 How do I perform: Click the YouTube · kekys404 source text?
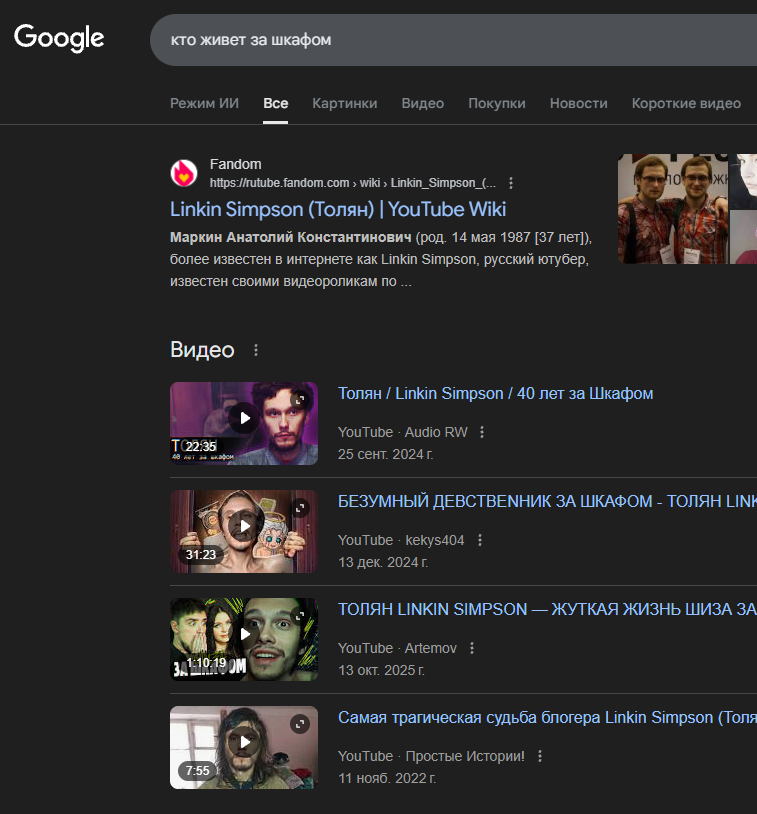pos(401,540)
